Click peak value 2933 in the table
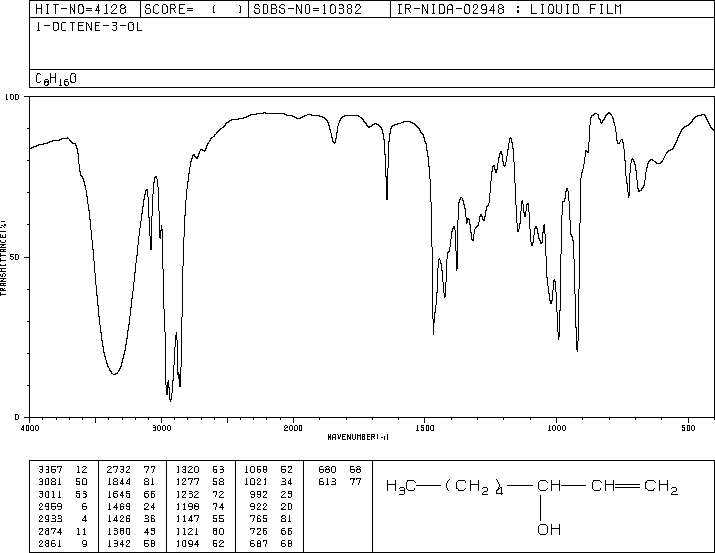The height and width of the screenshot is (553, 715). (50, 519)
